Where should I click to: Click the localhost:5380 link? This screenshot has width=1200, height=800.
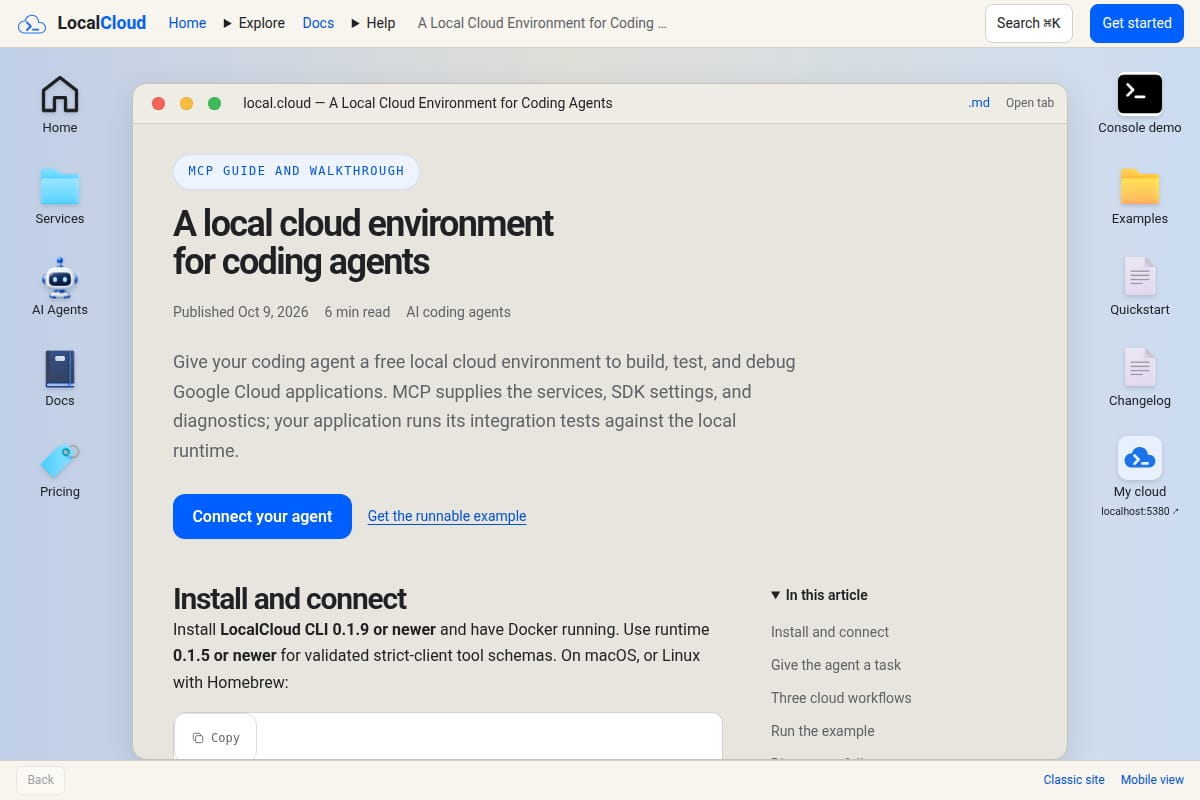pyautogui.click(x=1140, y=511)
